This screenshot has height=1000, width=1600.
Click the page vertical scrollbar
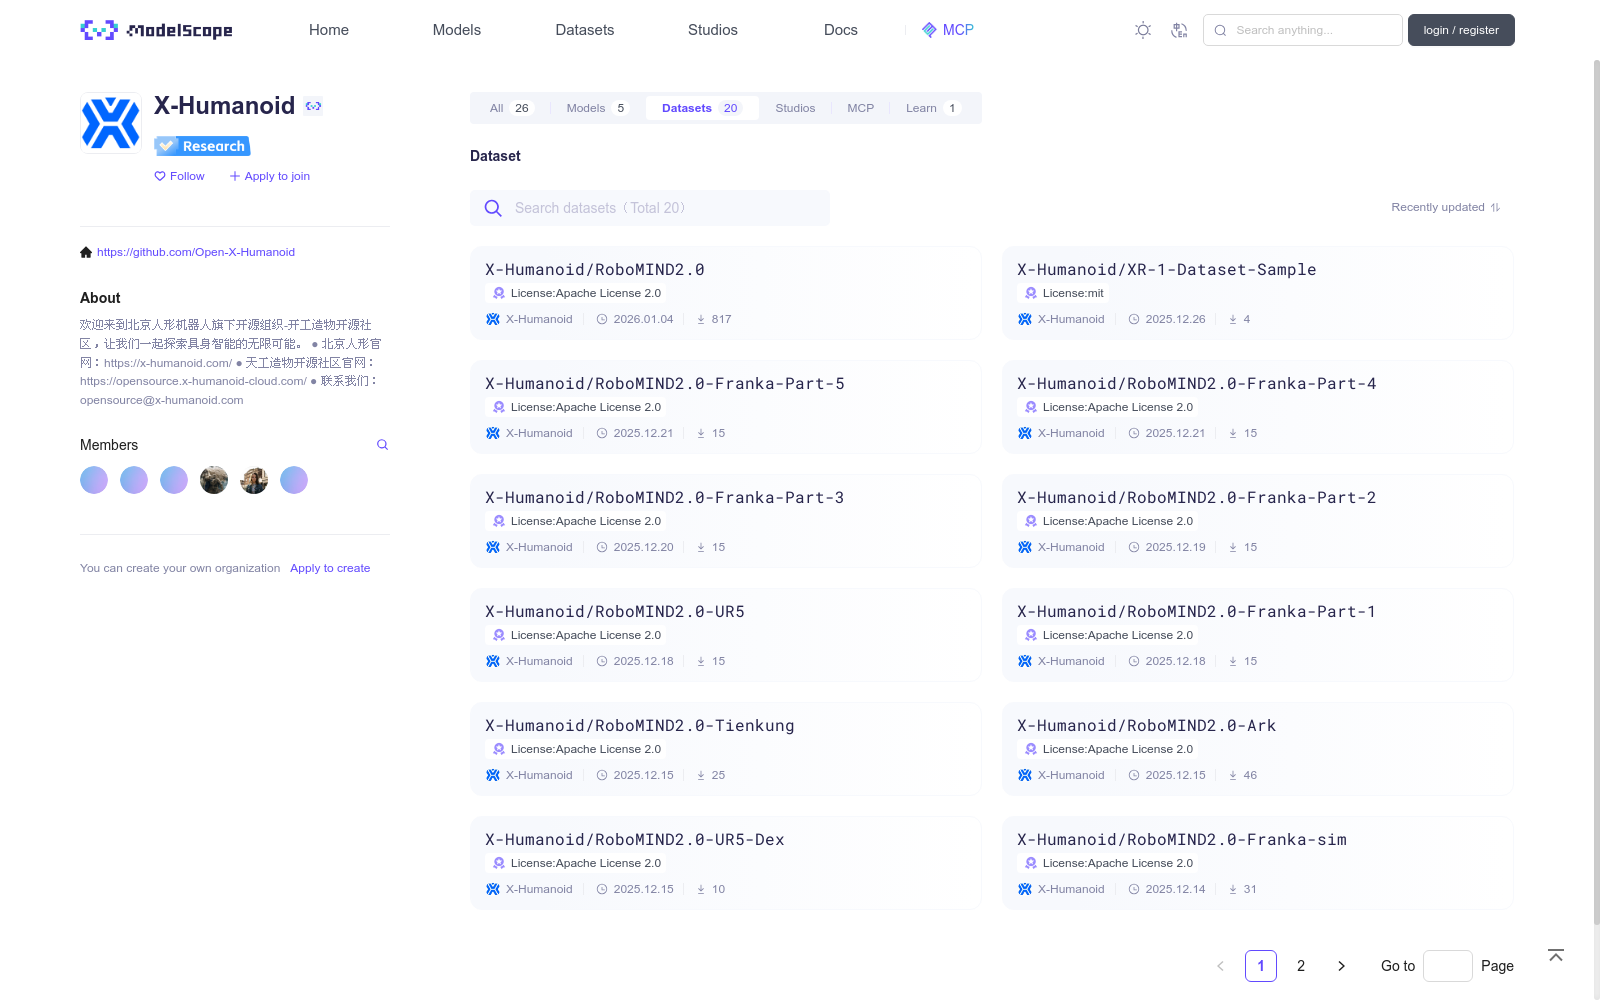point(1596,490)
